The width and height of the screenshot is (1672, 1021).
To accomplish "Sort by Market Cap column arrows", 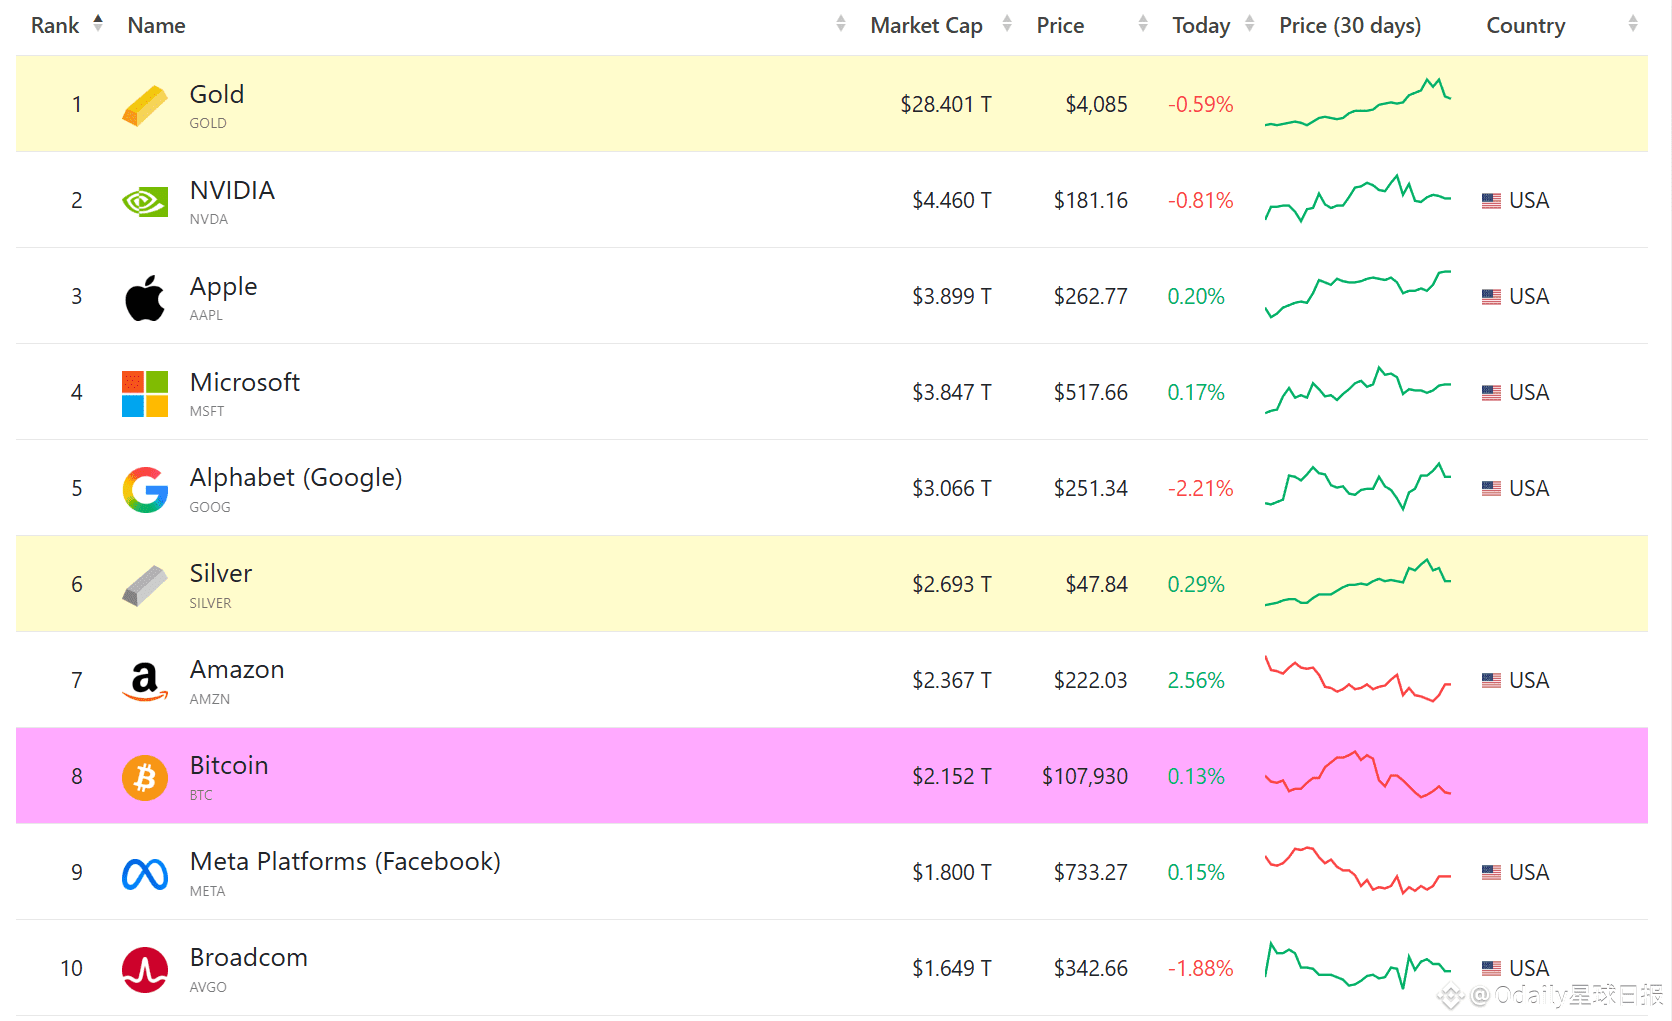I will pyautogui.click(x=1007, y=24).
